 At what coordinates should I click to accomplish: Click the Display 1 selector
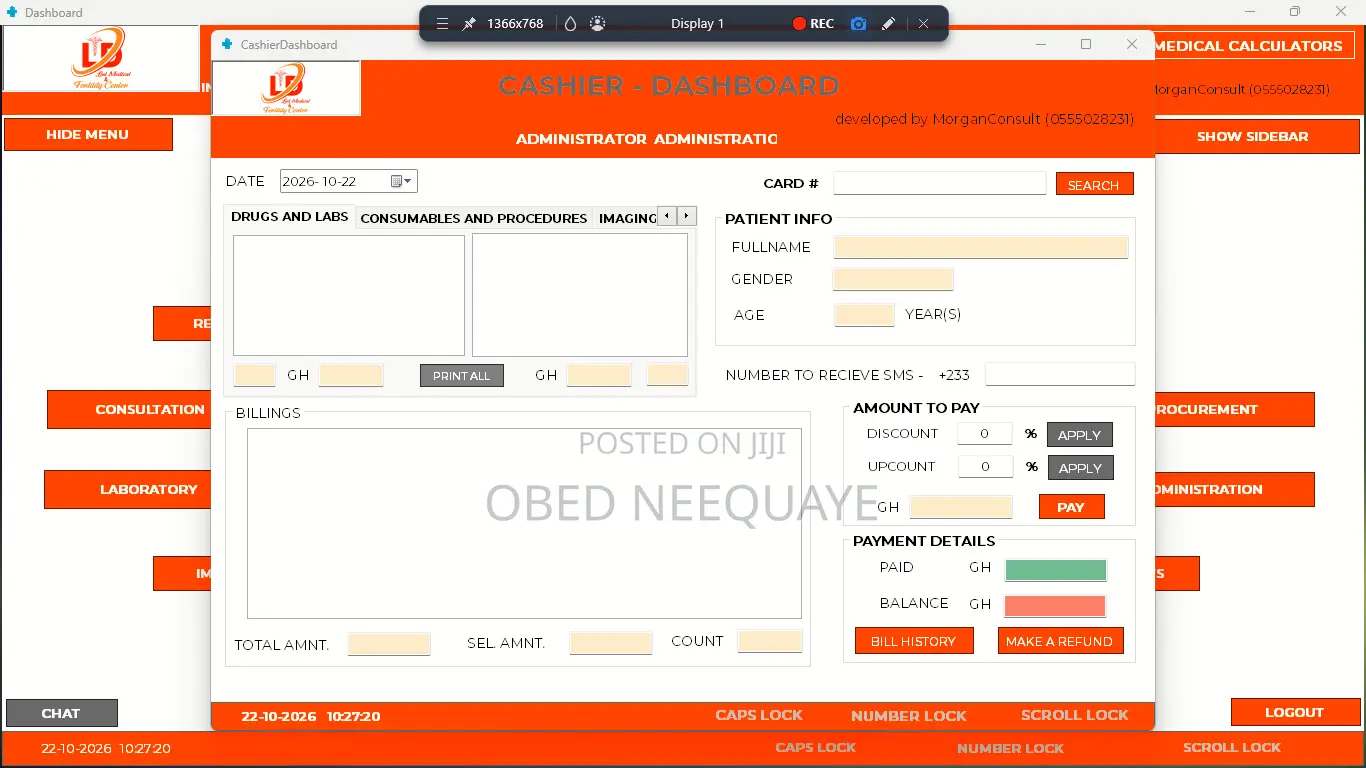(697, 23)
